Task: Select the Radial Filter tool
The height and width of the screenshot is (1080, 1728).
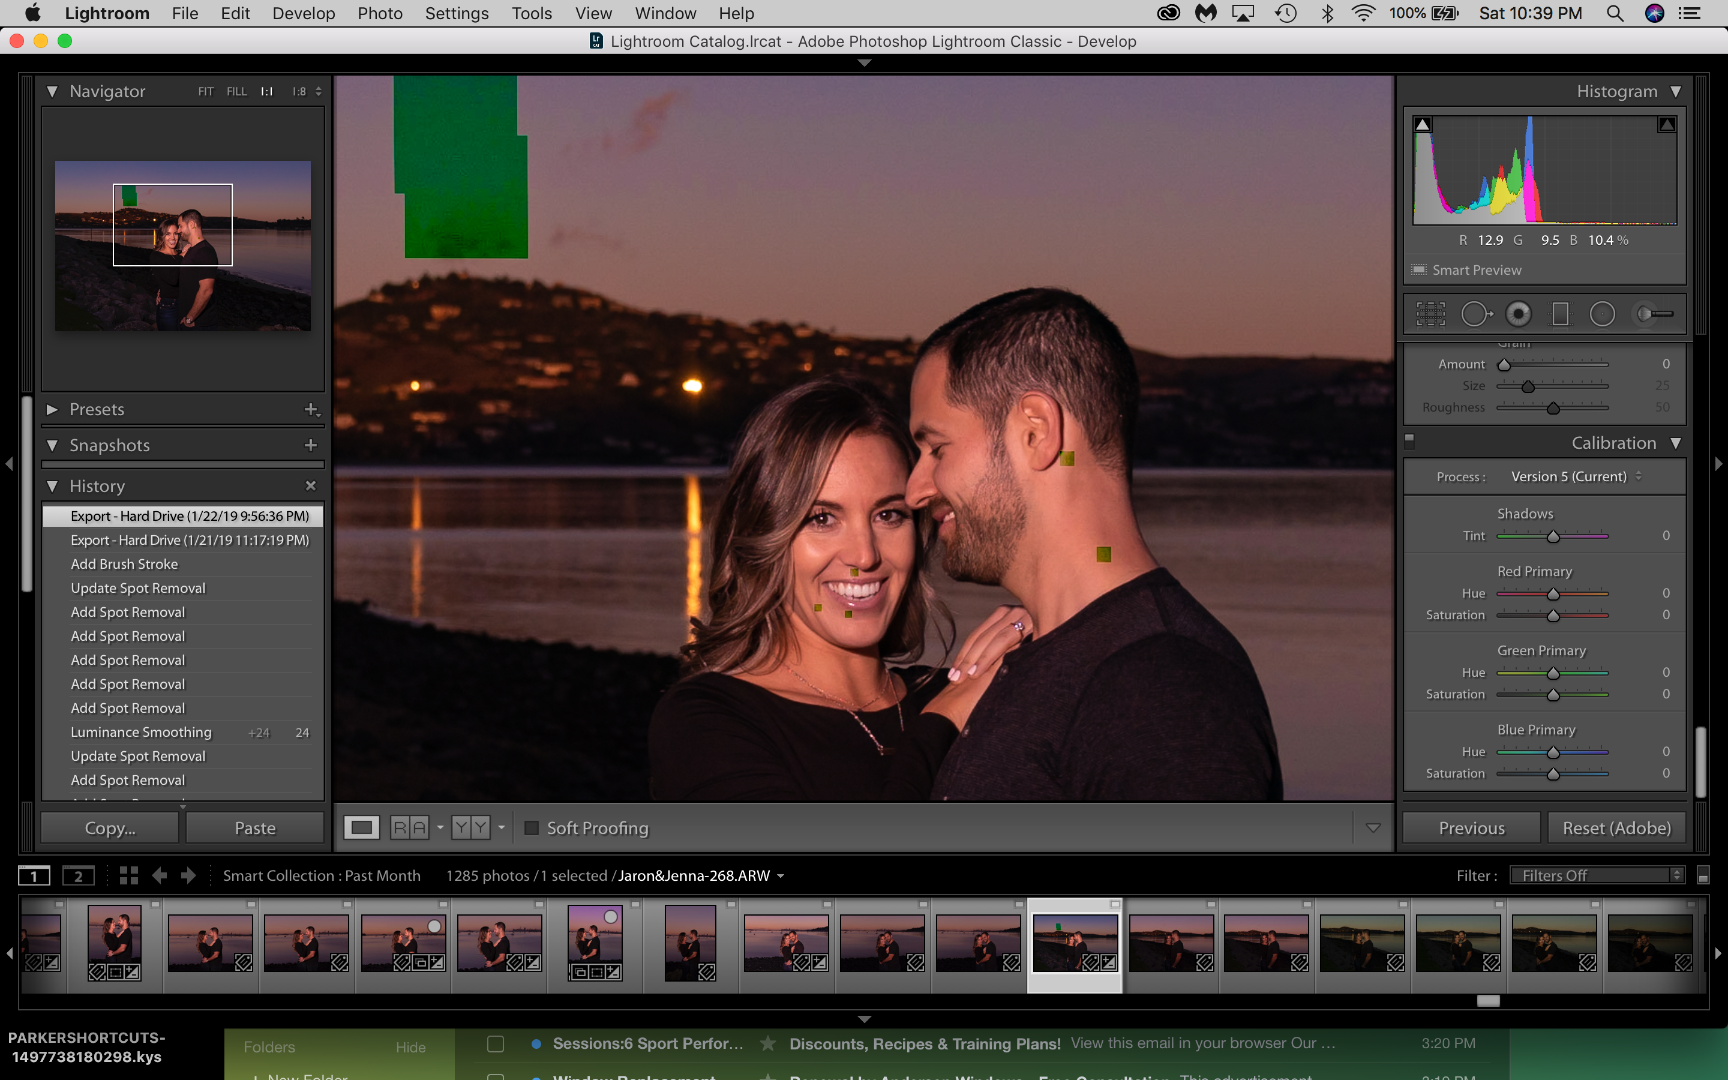Action: [1602, 314]
